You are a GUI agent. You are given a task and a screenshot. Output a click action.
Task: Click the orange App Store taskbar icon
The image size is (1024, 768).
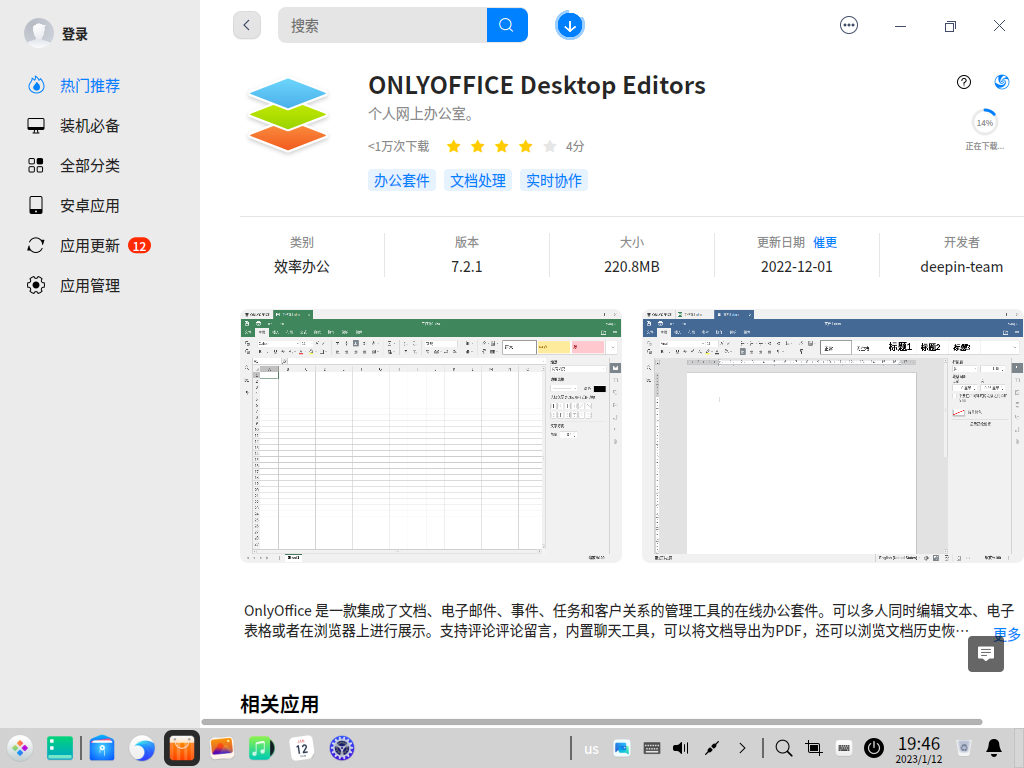click(182, 748)
